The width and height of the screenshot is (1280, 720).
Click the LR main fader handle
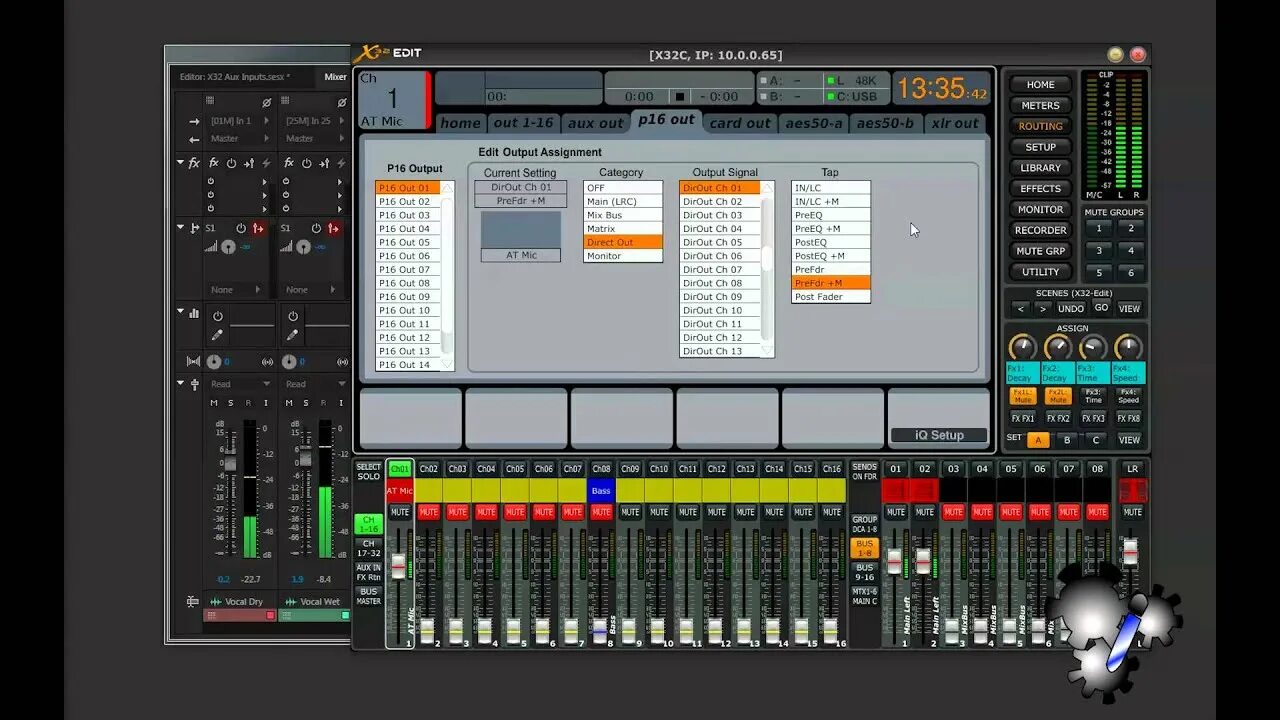pyautogui.click(x=1130, y=553)
